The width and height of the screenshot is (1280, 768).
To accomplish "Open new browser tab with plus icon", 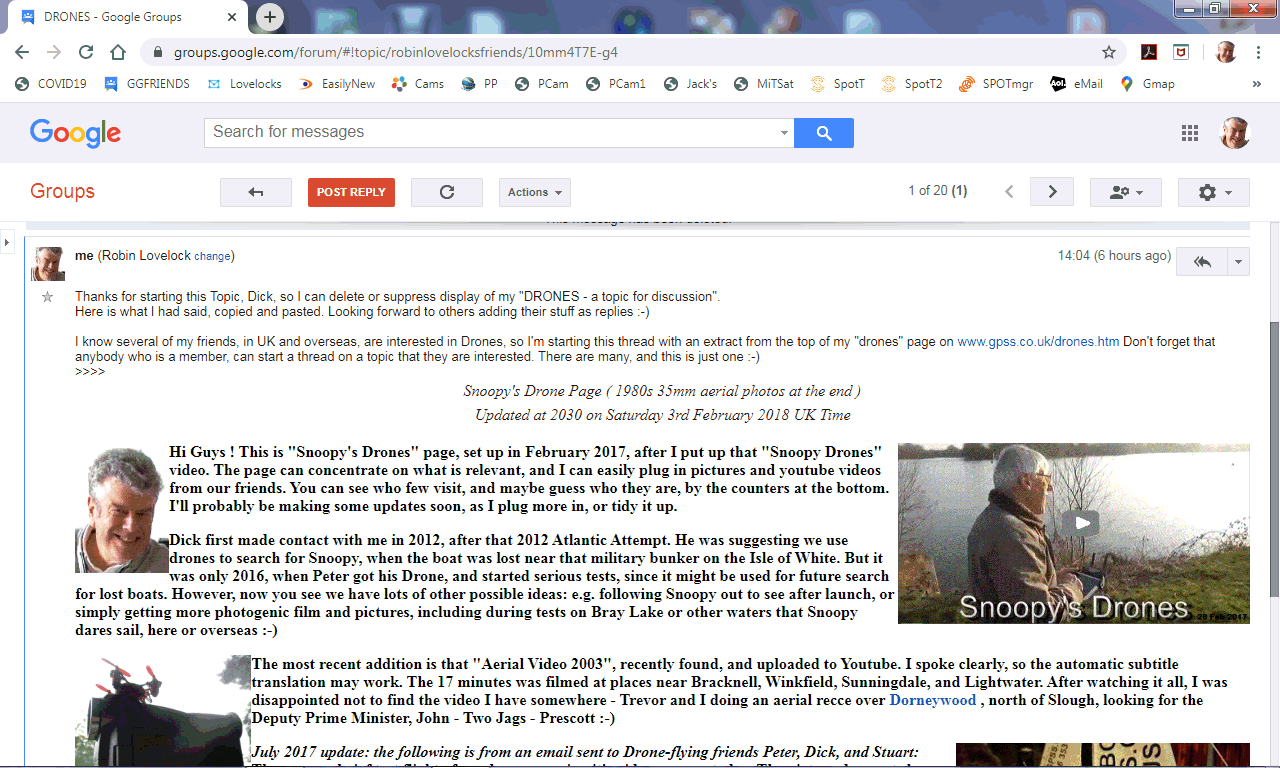I will click(x=270, y=17).
